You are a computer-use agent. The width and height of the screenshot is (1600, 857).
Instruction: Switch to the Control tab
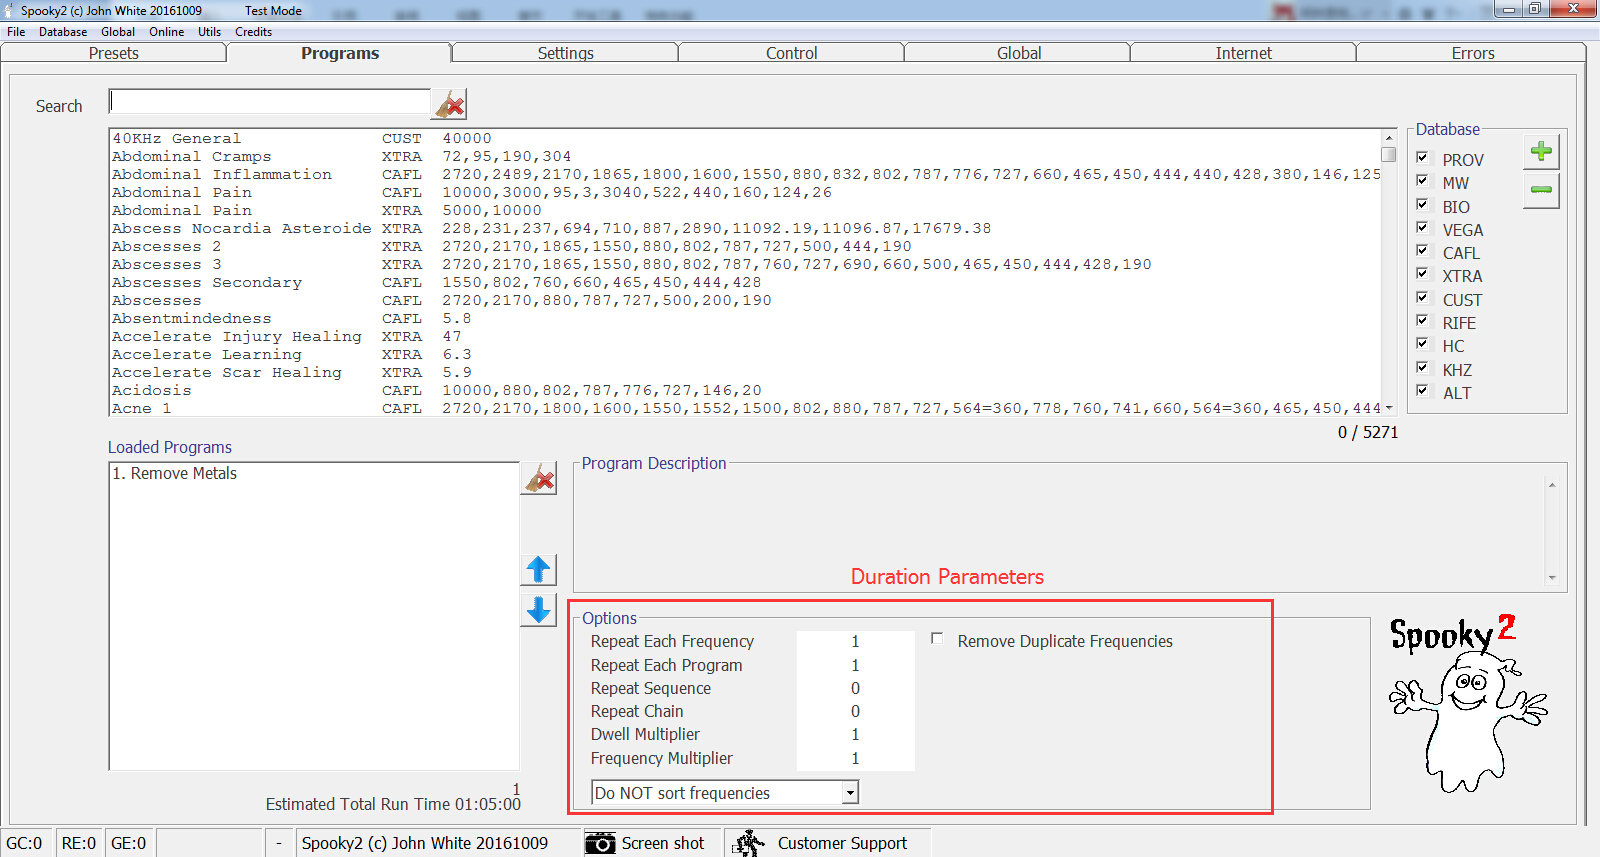pyautogui.click(x=792, y=53)
